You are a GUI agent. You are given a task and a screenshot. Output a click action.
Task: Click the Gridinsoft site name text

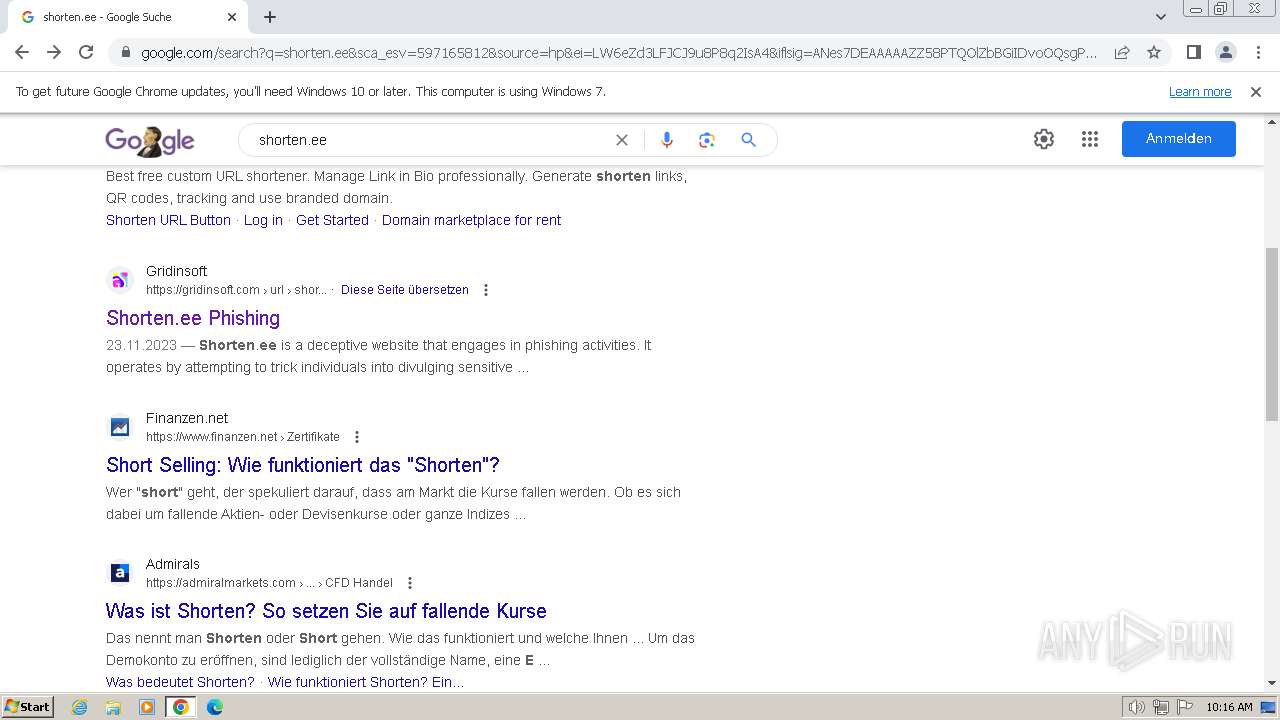[176, 271]
